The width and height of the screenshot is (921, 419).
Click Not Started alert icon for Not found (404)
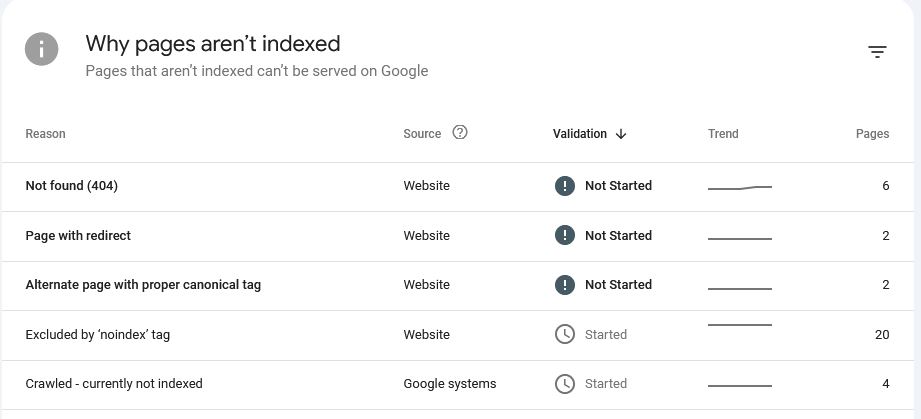tap(564, 186)
